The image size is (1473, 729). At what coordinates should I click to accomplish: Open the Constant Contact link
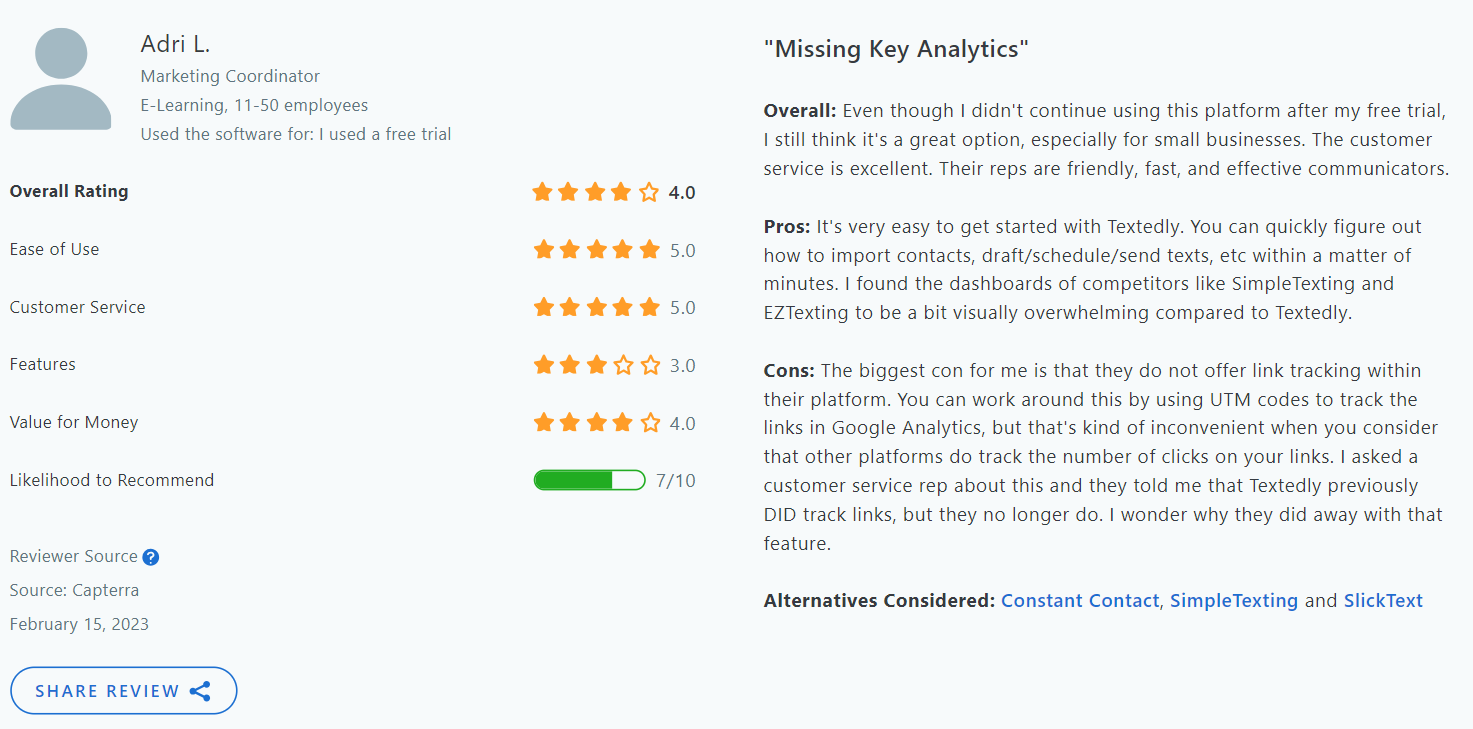(1080, 601)
